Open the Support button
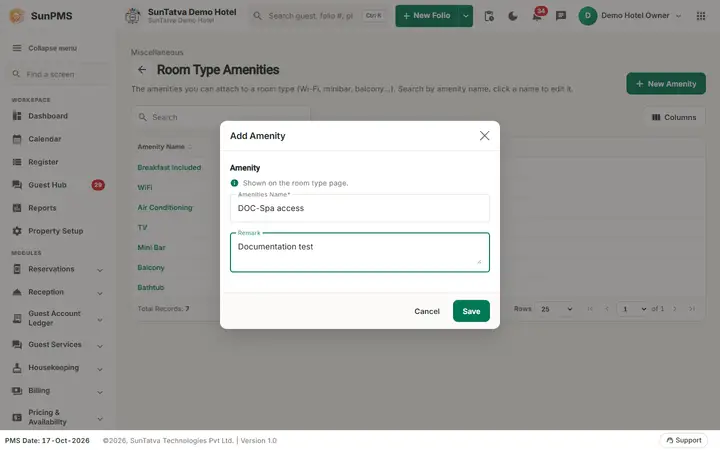The height and width of the screenshot is (450, 720). tap(684, 440)
